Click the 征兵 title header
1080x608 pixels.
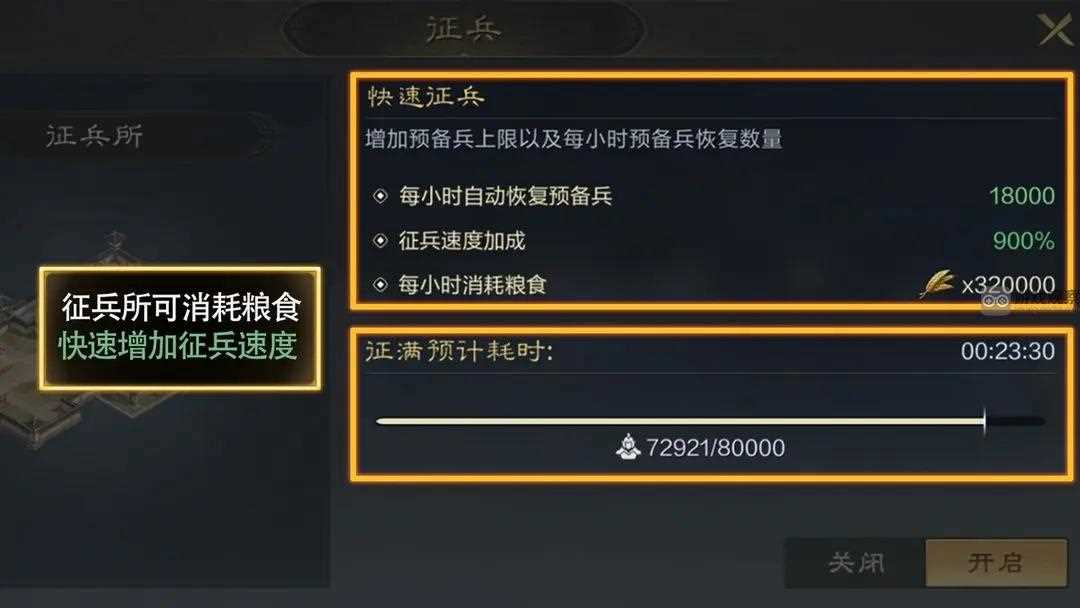point(463,30)
